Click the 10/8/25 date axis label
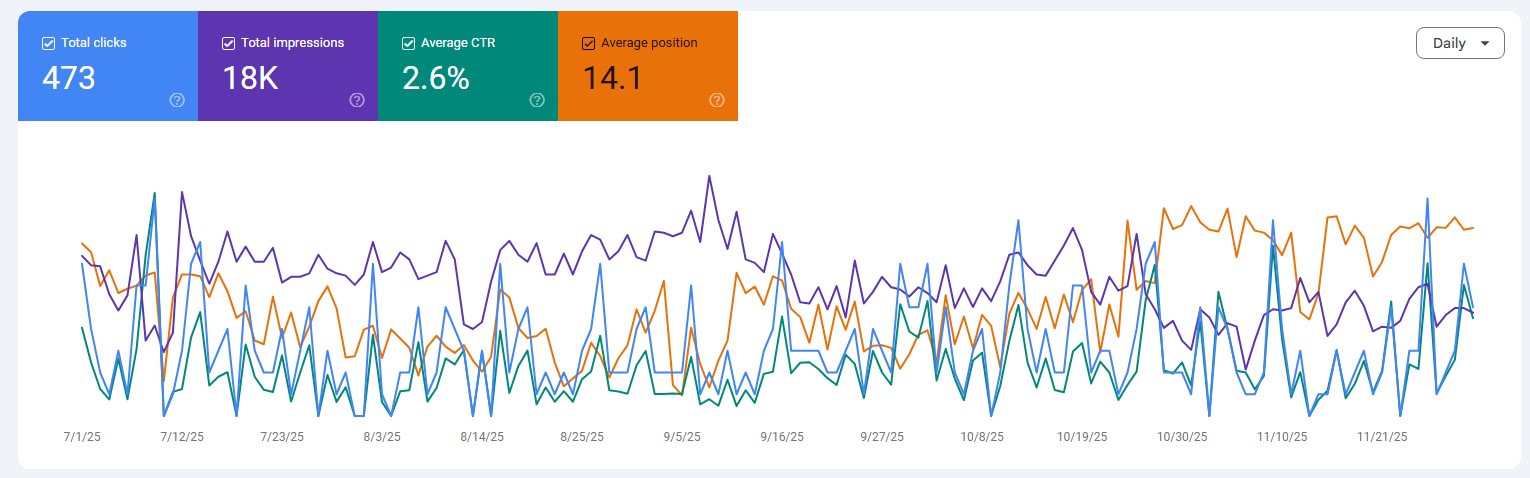The width and height of the screenshot is (1530, 478). (x=982, y=437)
